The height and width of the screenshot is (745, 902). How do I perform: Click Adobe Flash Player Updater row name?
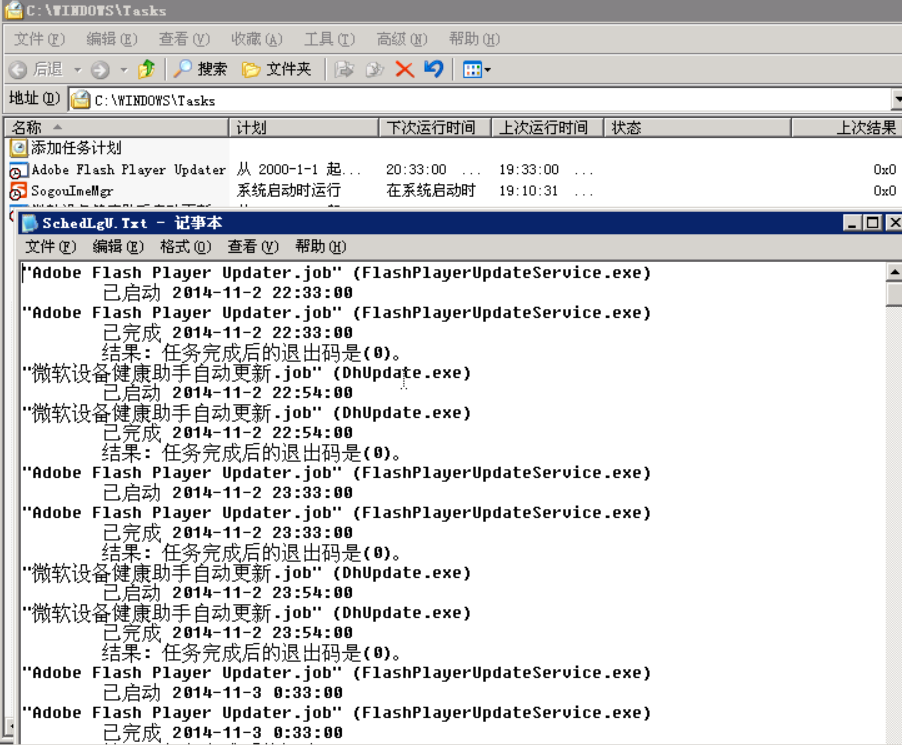point(128,170)
